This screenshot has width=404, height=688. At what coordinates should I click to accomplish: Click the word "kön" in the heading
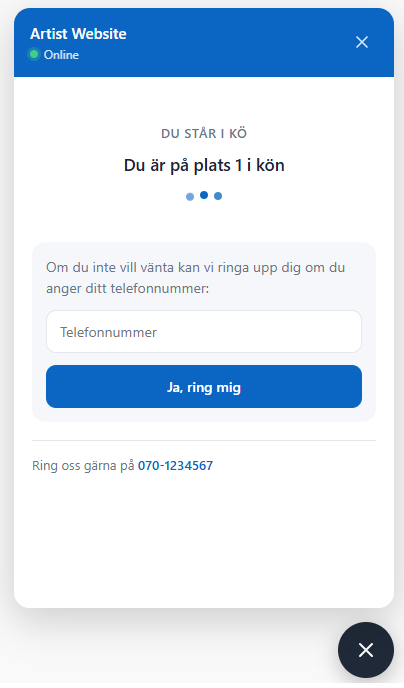271,165
